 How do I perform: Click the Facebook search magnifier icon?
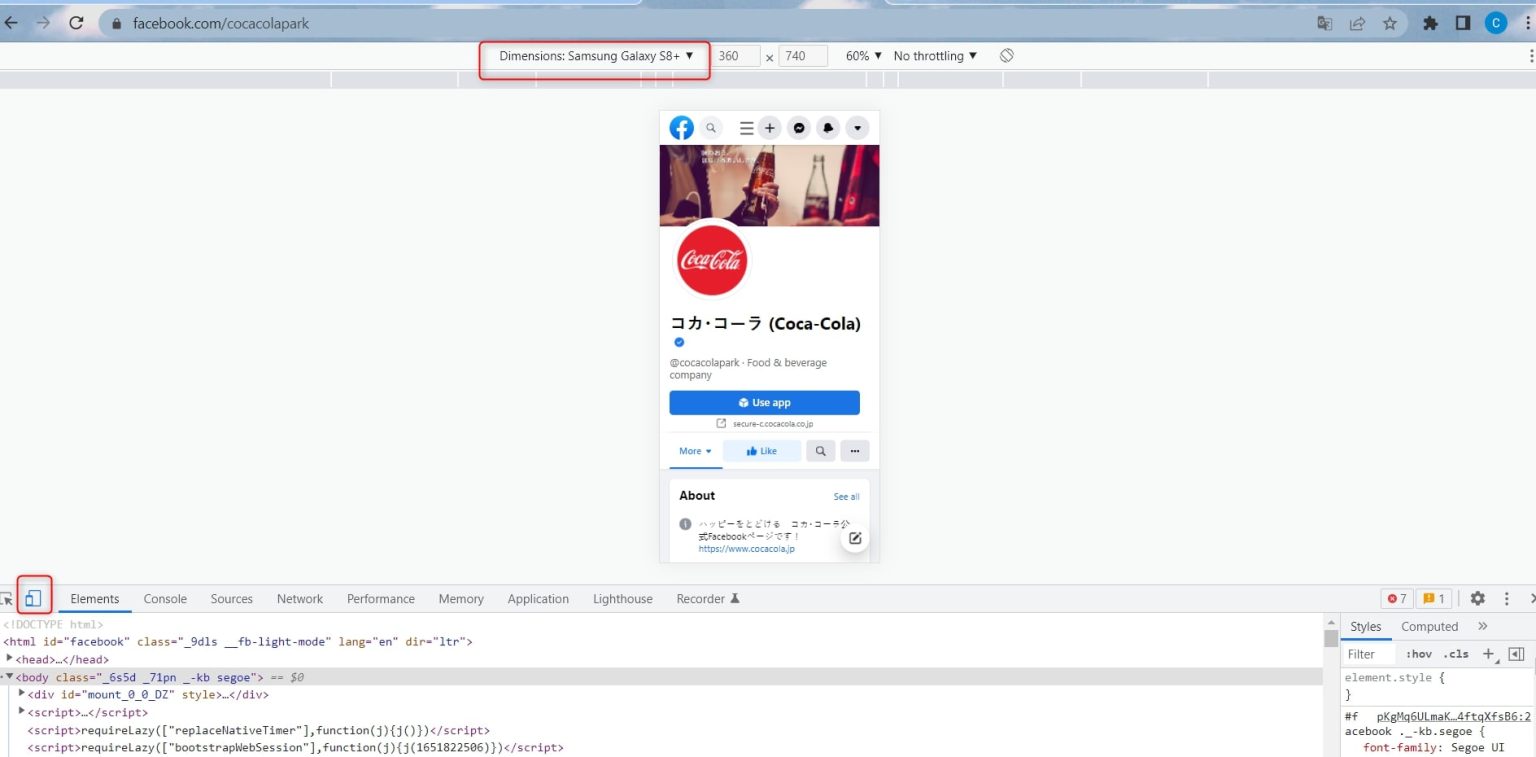coord(710,128)
